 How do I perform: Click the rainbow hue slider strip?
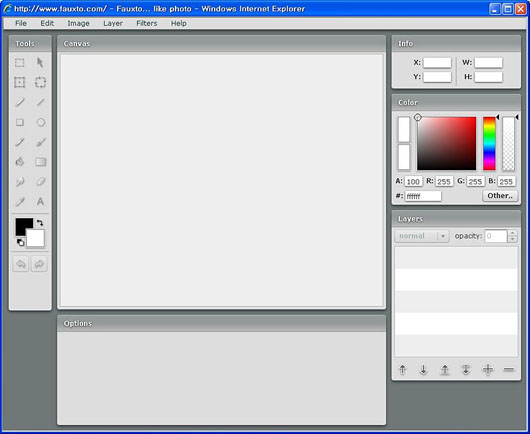point(489,144)
